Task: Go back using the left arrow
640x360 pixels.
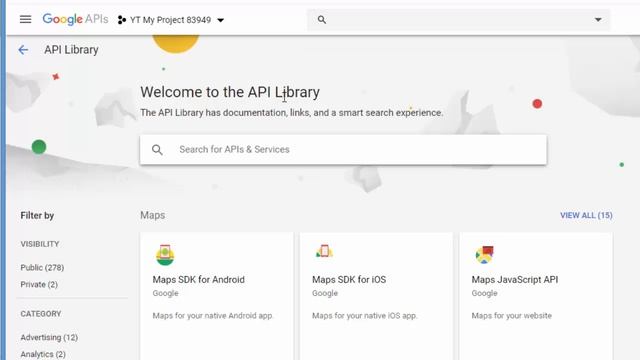Action: [x=23, y=50]
